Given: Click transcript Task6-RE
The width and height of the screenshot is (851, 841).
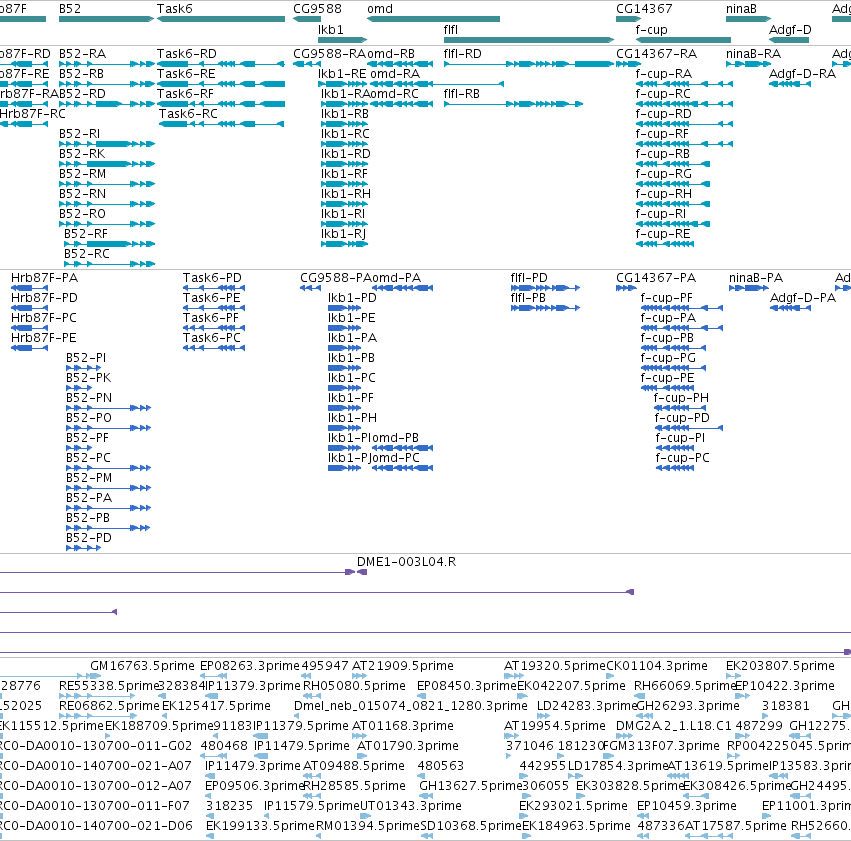Looking at the screenshot, I should (x=186, y=74).
